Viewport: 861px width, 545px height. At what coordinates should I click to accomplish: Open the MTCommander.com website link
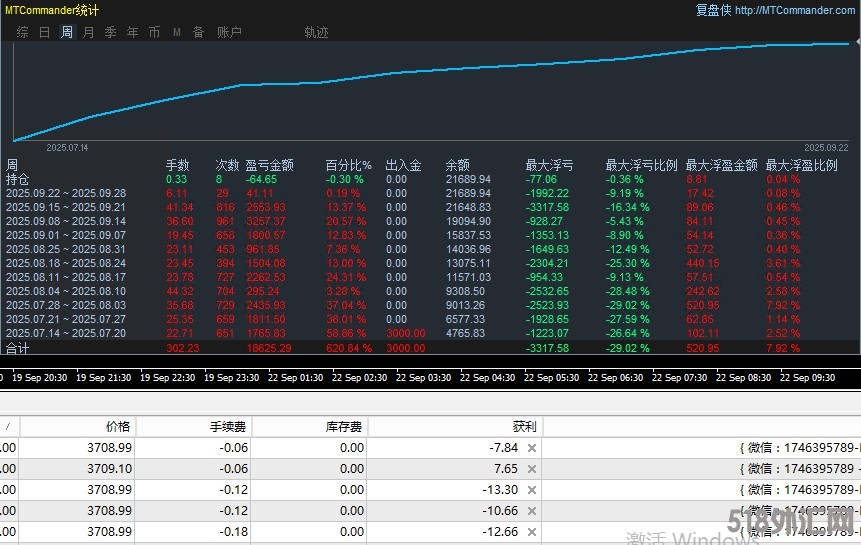click(796, 10)
